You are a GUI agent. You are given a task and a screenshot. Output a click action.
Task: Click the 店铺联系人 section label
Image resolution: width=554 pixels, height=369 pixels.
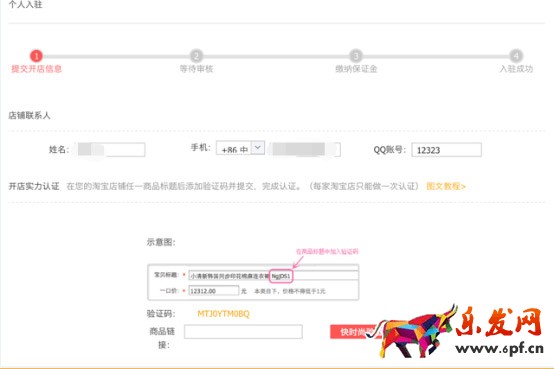[29, 116]
